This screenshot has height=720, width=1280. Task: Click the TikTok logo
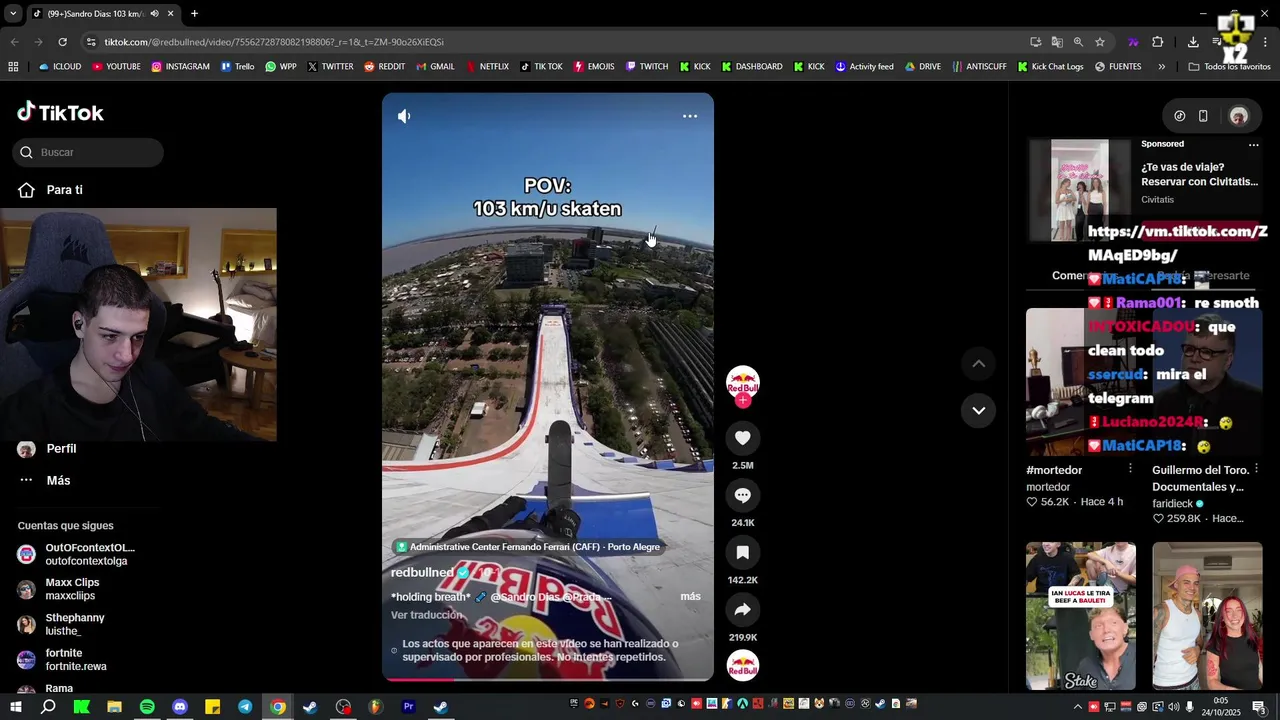[x=60, y=112]
